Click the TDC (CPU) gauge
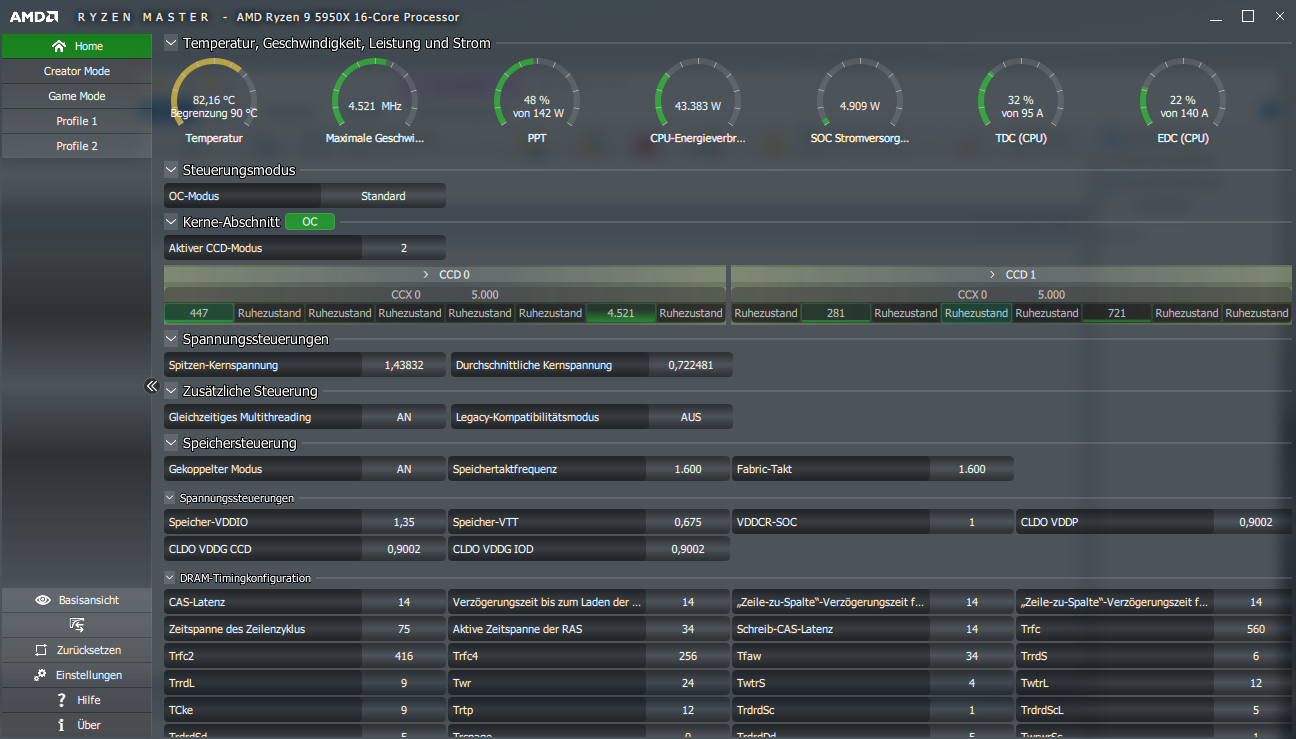Image resolution: width=1296 pixels, height=739 pixels. point(1021,102)
